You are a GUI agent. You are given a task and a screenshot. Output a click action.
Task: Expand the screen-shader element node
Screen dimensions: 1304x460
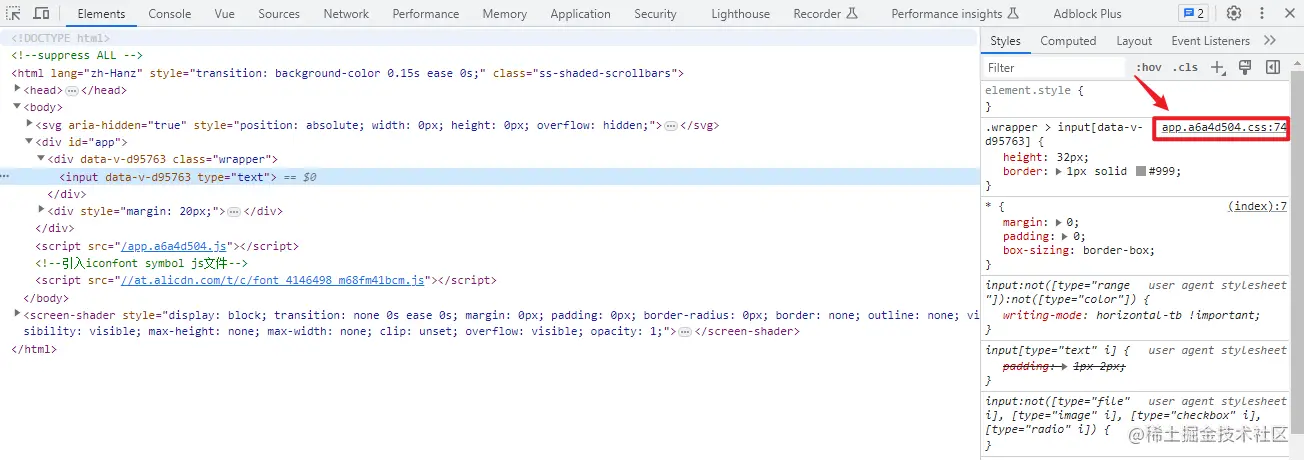coord(17,314)
